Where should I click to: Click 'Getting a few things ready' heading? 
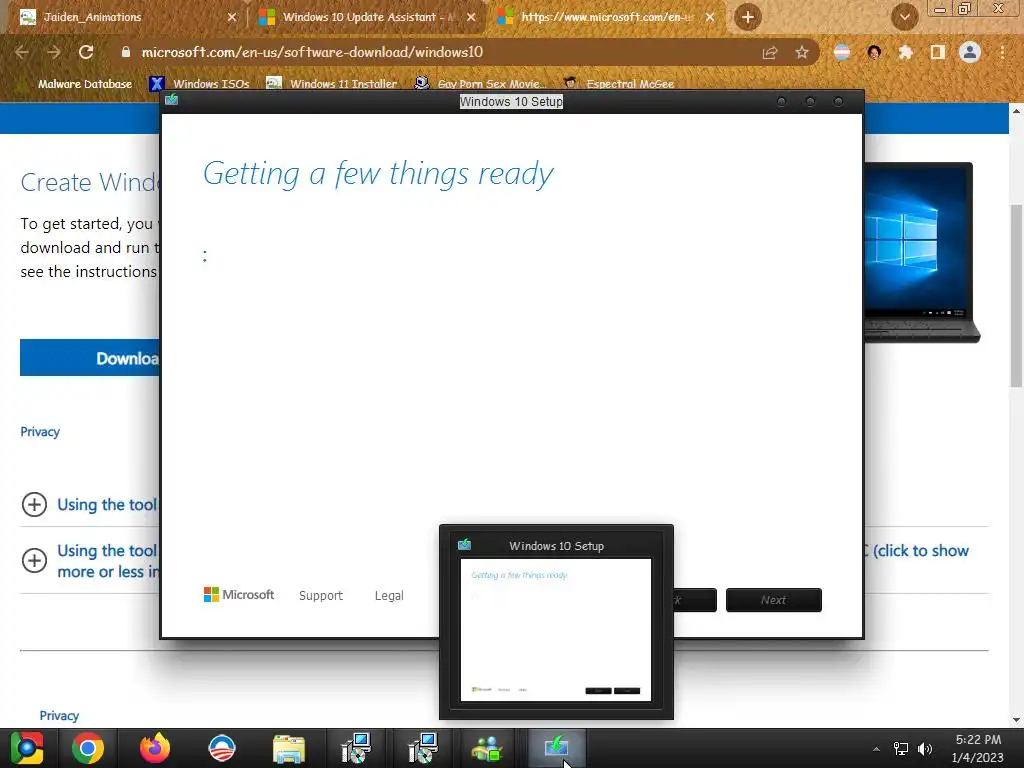pyautogui.click(x=378, y=174)
